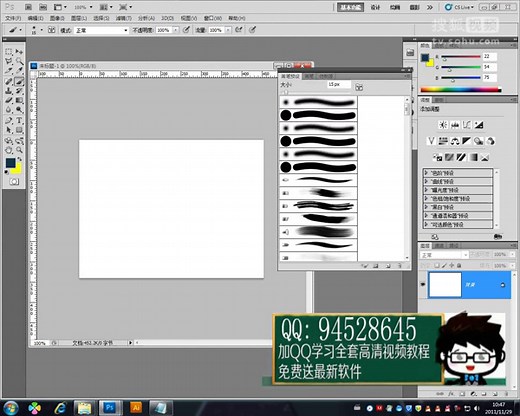Open the 编辑(E) menu
The height and width of the screenshot is (416, 520).
35,18
